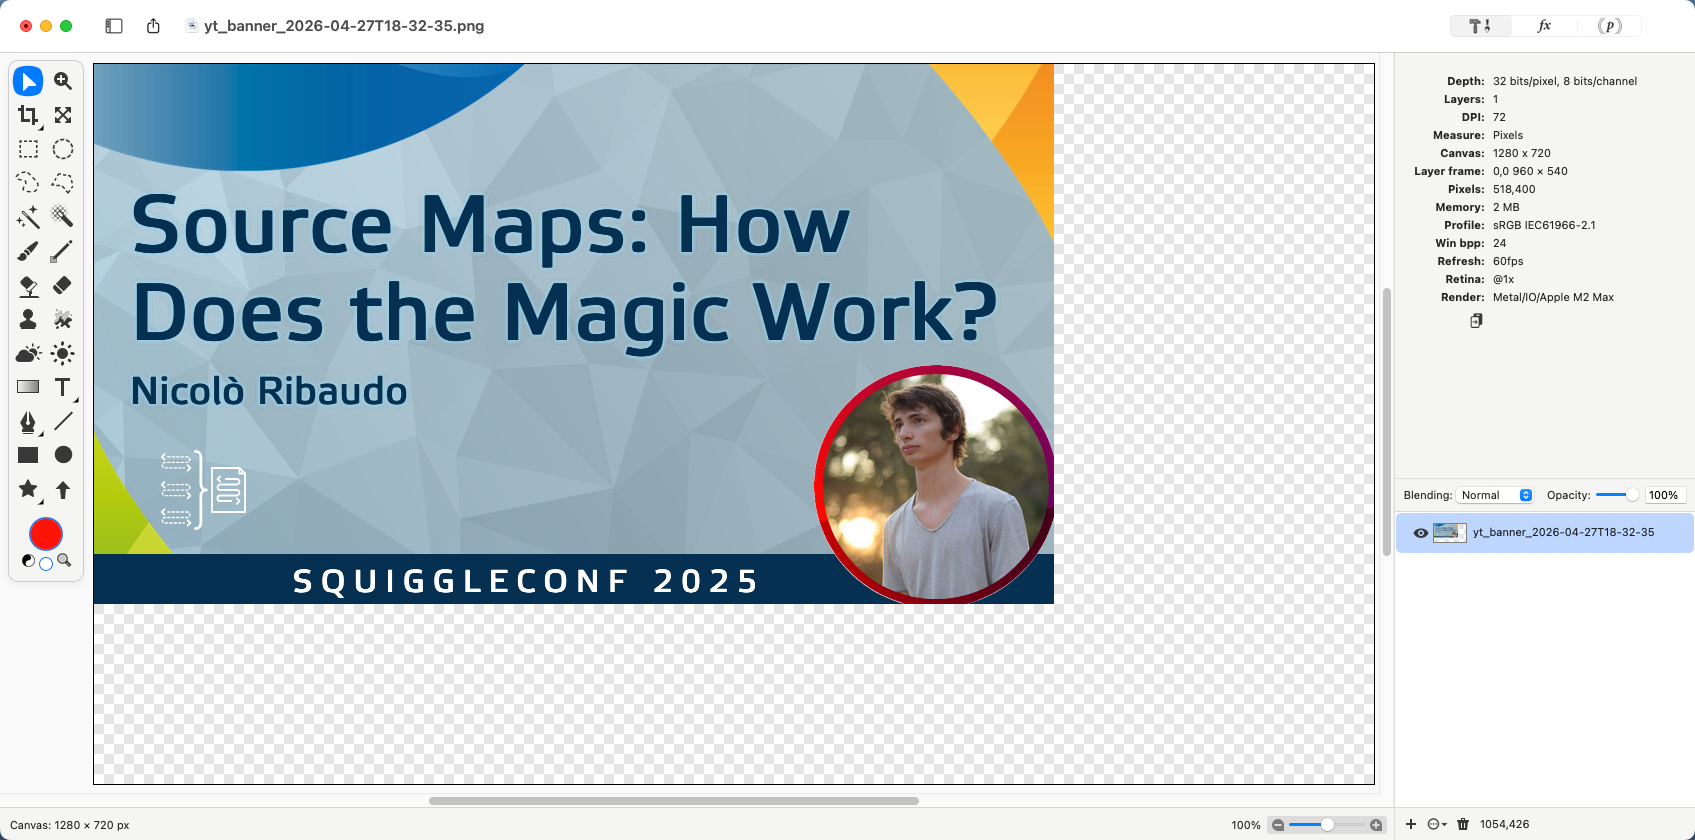Choose the elliptical selection tool
The image size is (1695, 840).
(62, 149)
